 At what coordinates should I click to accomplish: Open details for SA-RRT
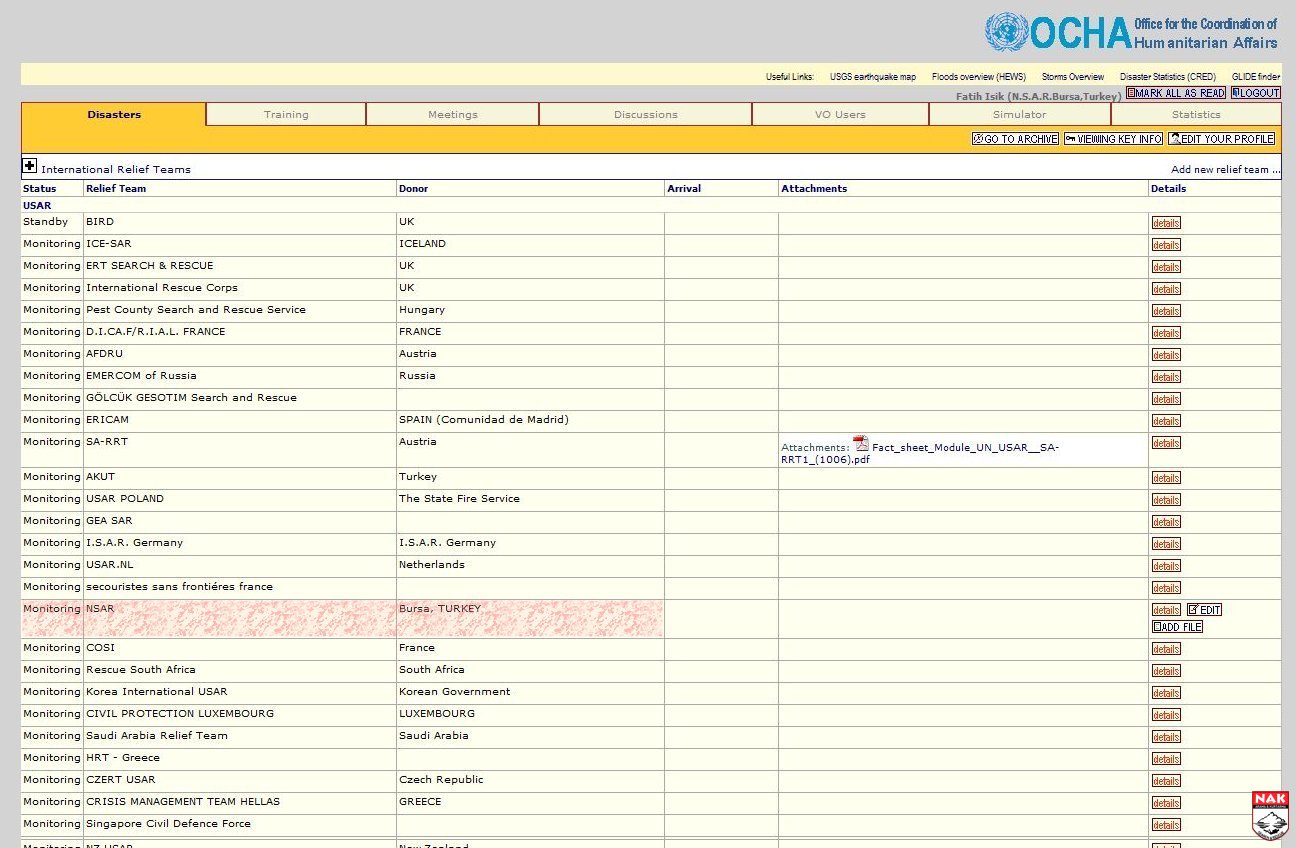point(1166,443)
